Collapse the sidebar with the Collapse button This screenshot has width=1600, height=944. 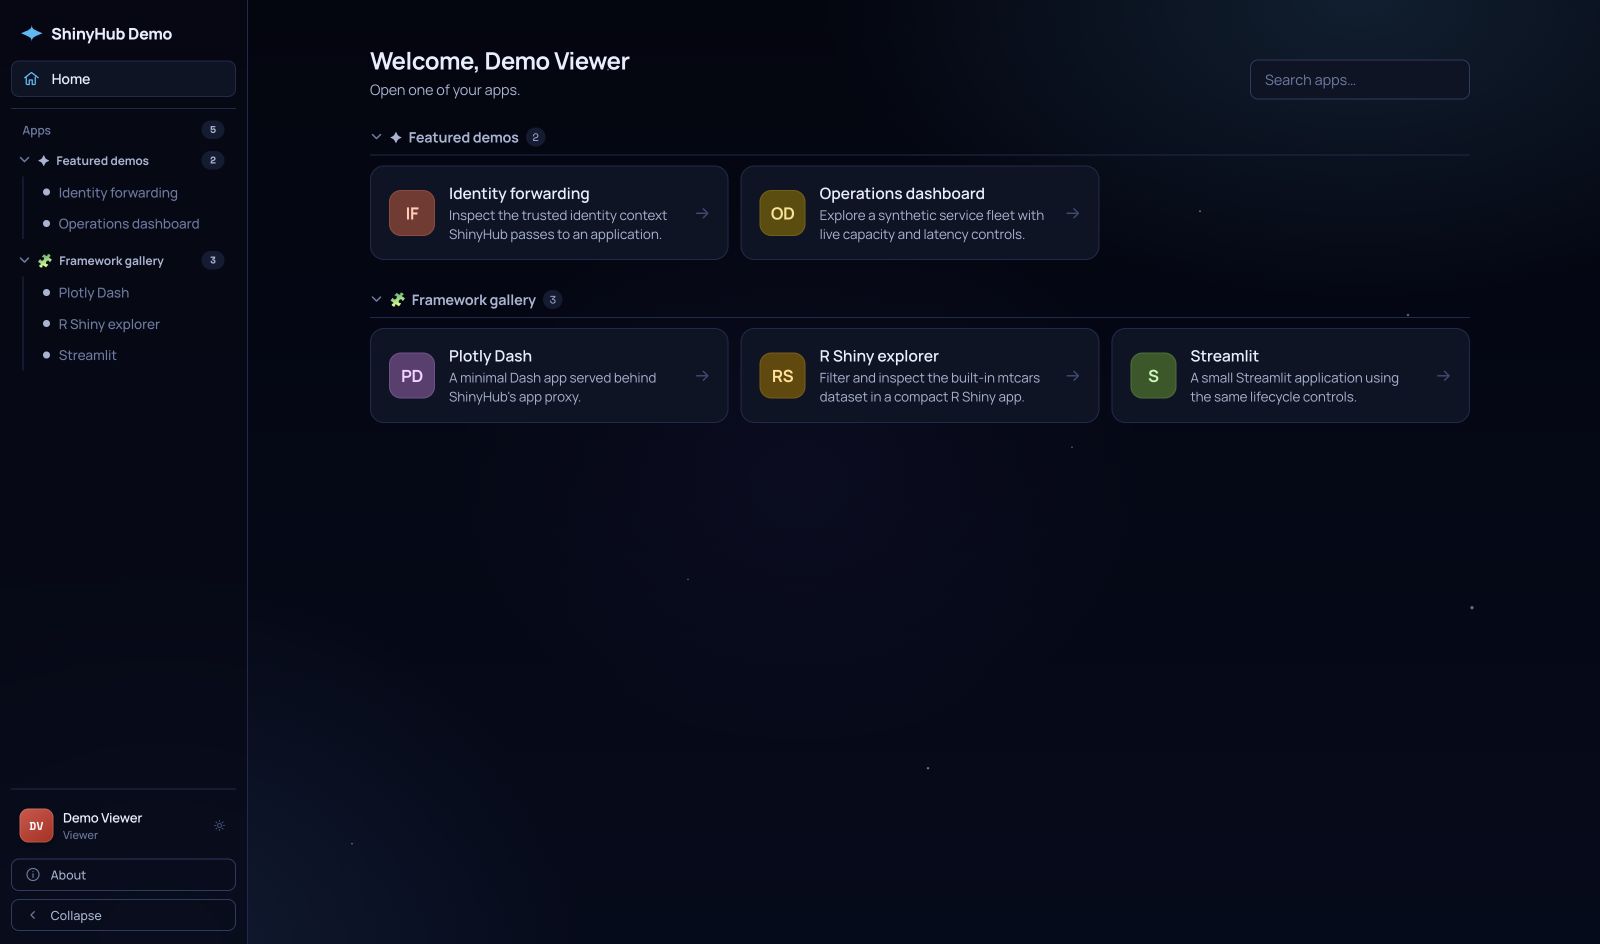(123, 915)
